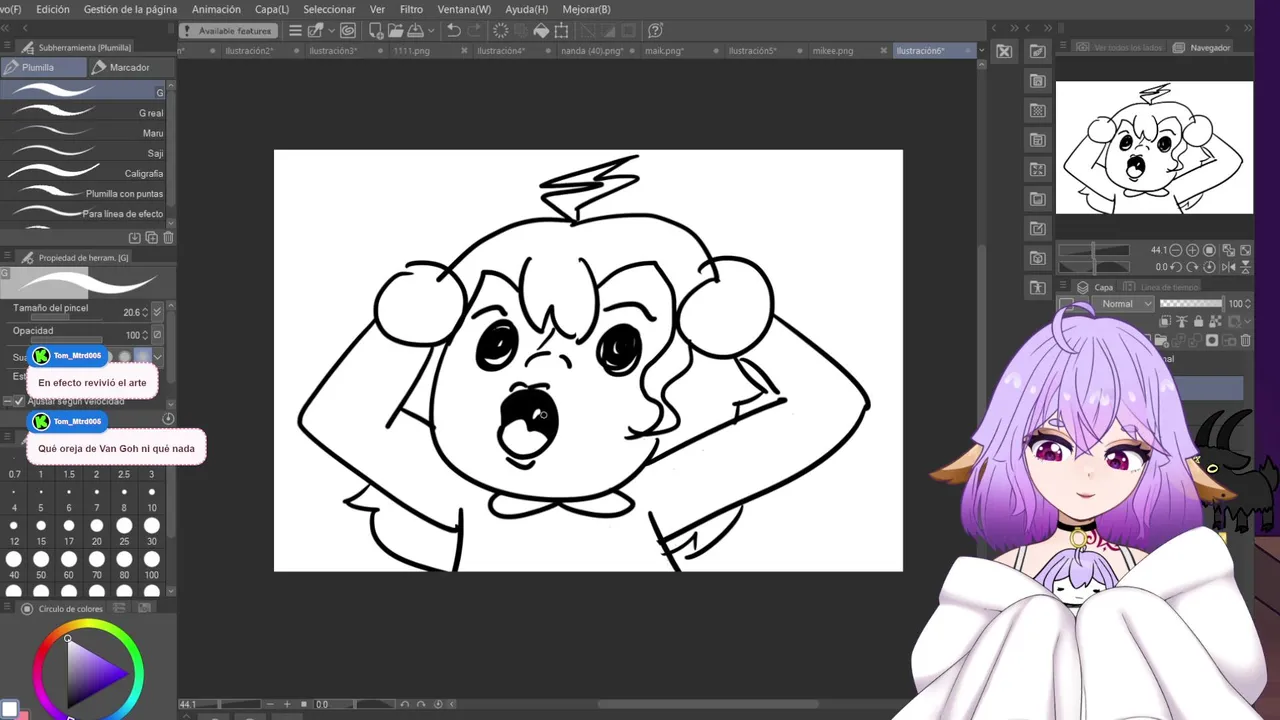Flip the canvas horizontally in Navigator

pos(1229,267)
